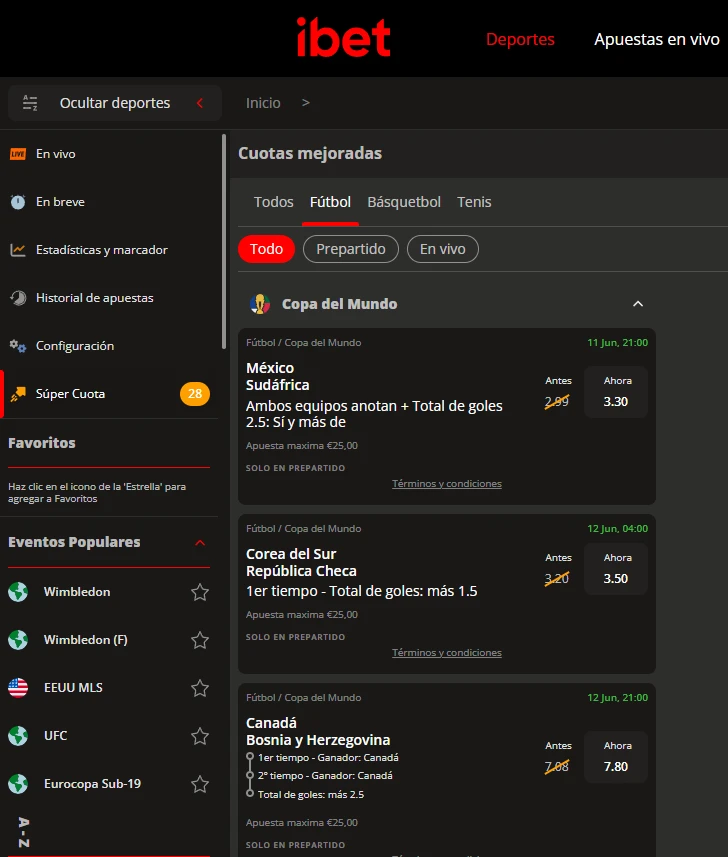Image resolution: width=728 pixels, height=857 pixels.
Task: Click the USA flag icon for EEUU MLS
Action: 18,688
